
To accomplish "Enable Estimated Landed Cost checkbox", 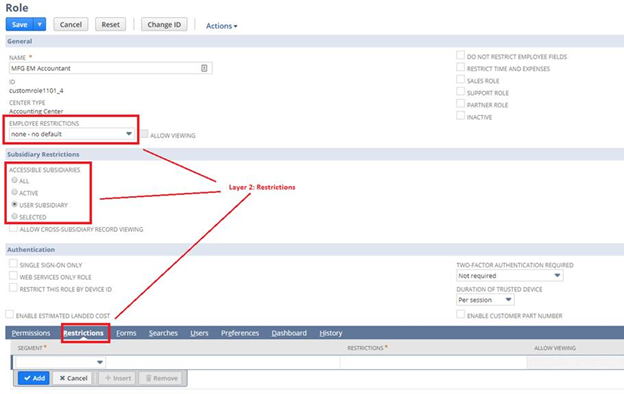I will [10, 314].
